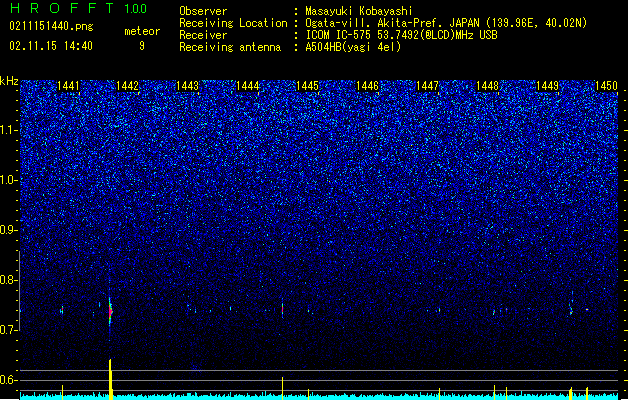Click the 1442 time marker

point(128,86)
